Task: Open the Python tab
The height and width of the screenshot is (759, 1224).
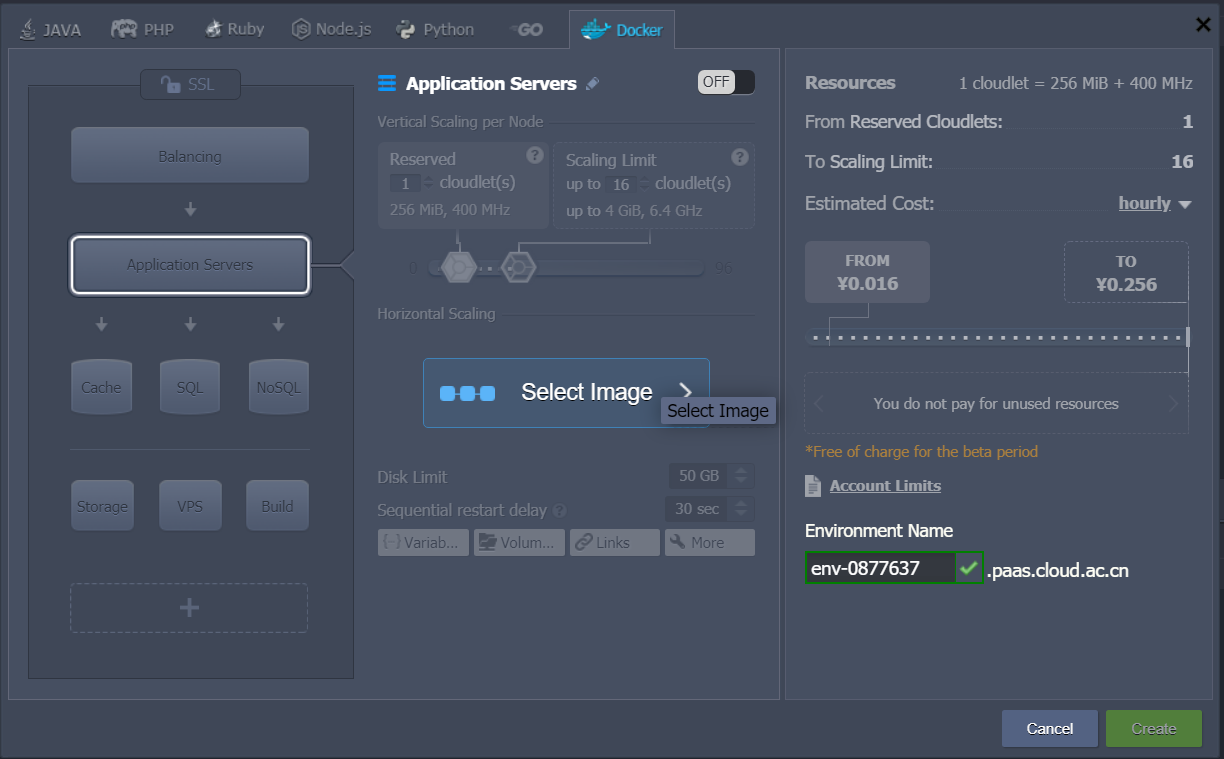Action: pyautogui.click(x=435, y=29)
